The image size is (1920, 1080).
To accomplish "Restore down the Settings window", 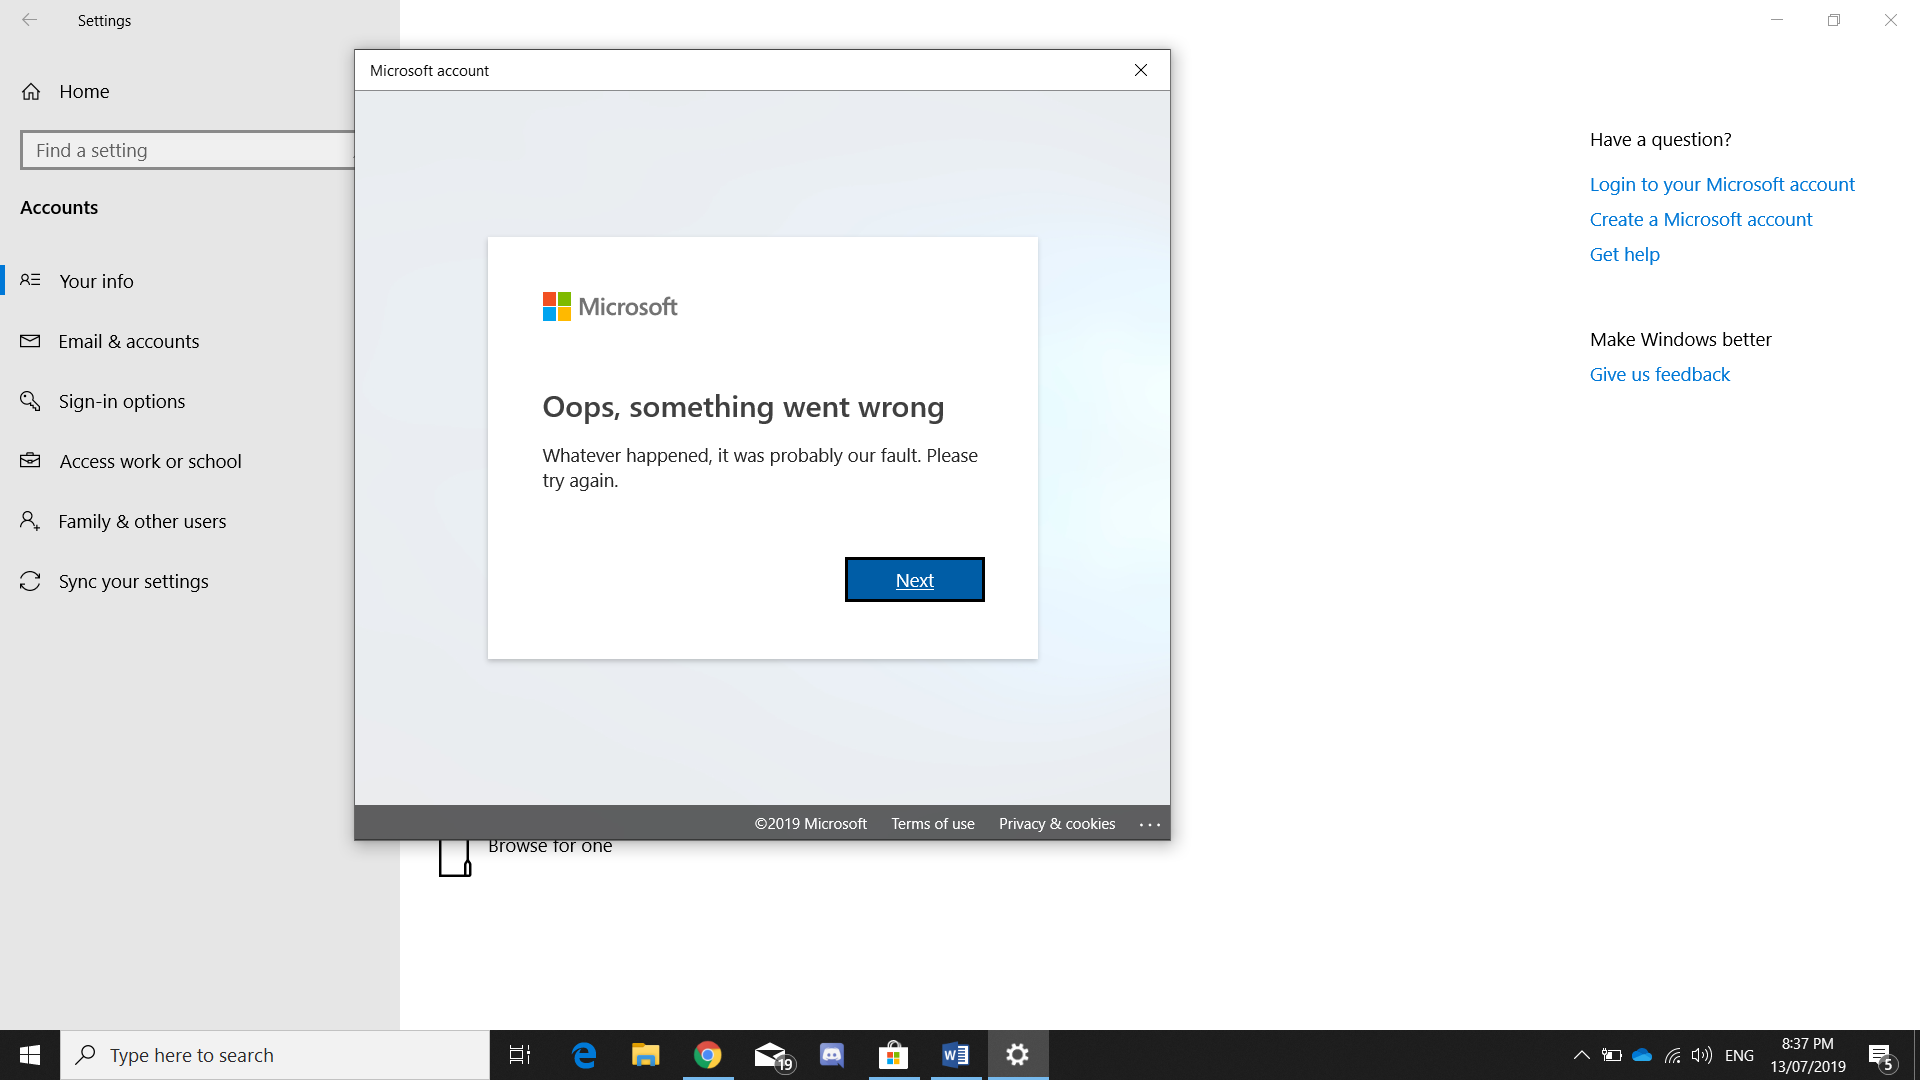I will (1834, 20).
